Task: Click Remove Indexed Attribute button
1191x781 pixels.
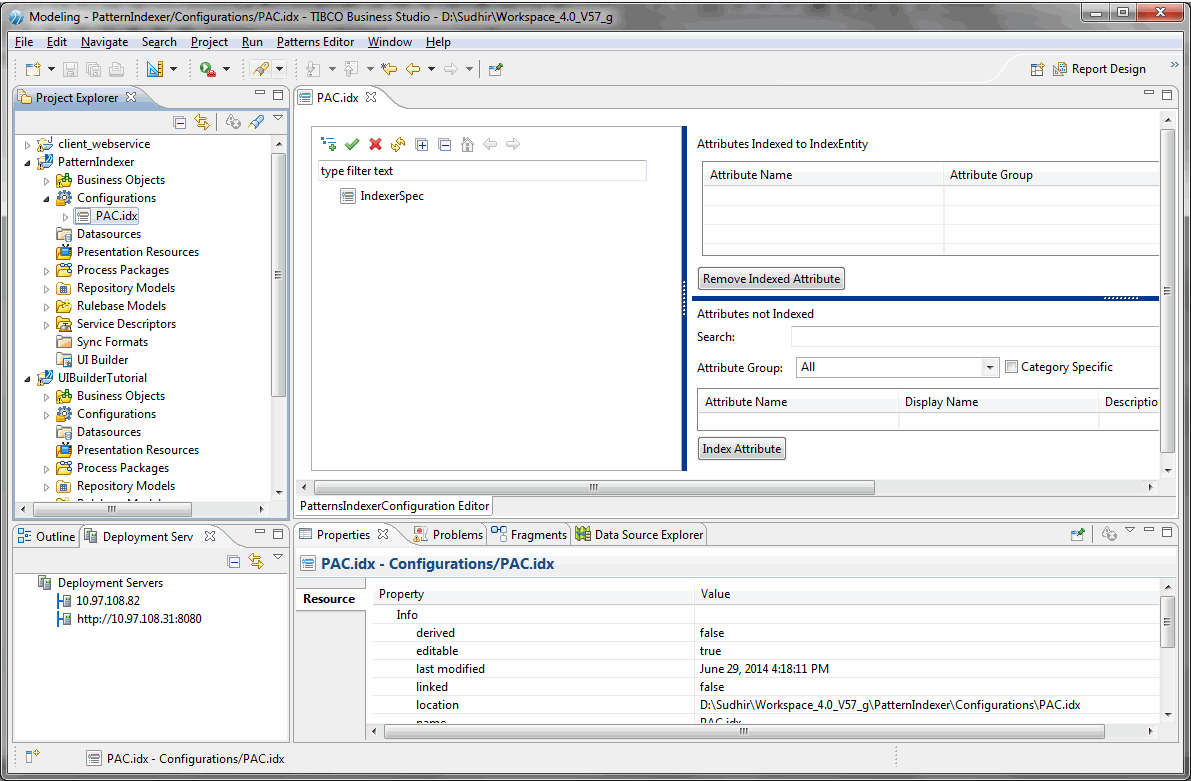Action: 771,279
